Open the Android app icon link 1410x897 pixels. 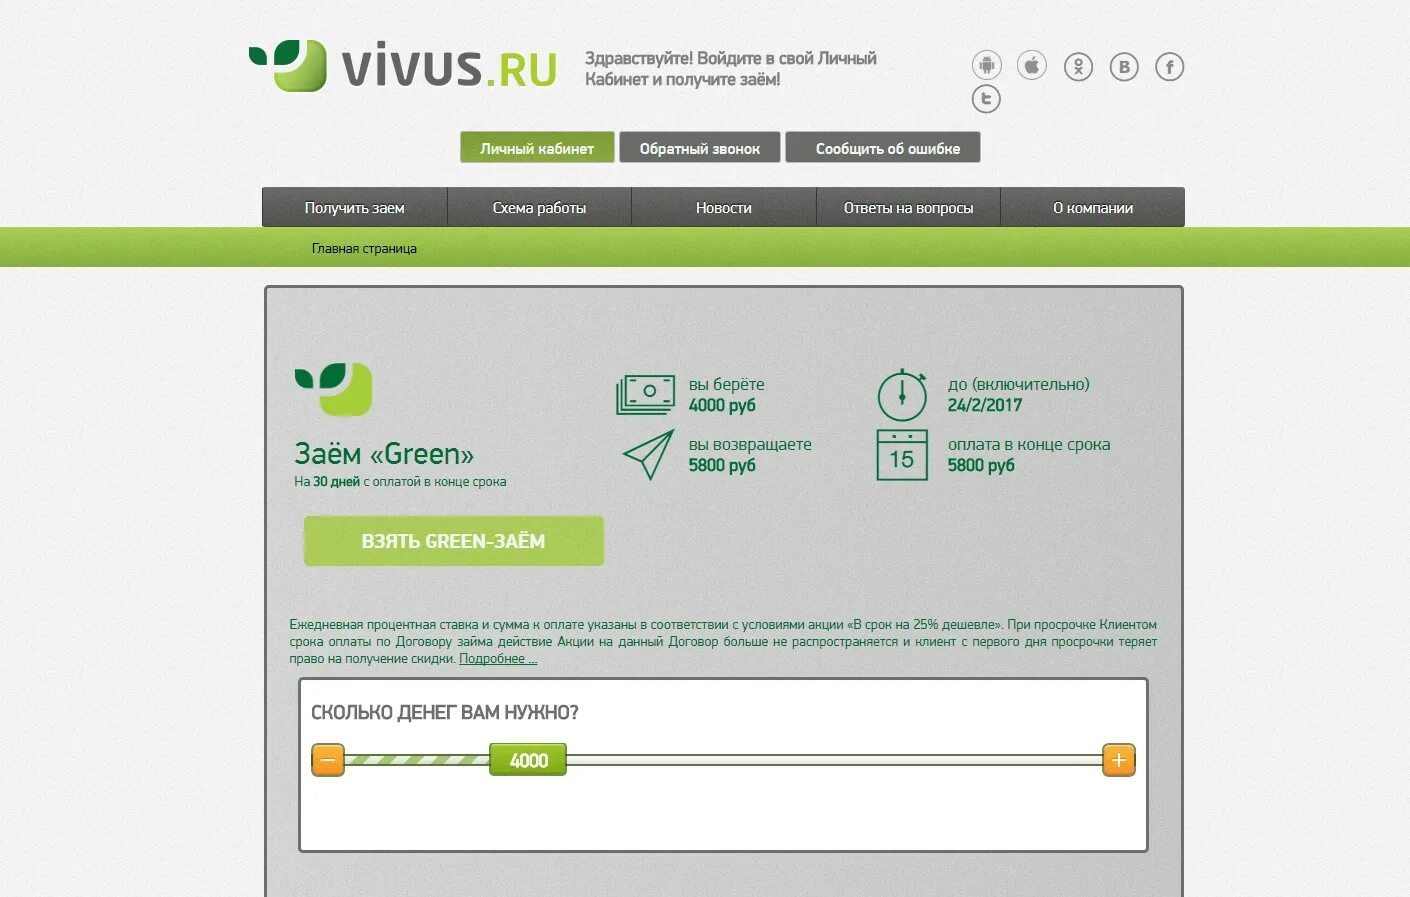click(986, 66)
